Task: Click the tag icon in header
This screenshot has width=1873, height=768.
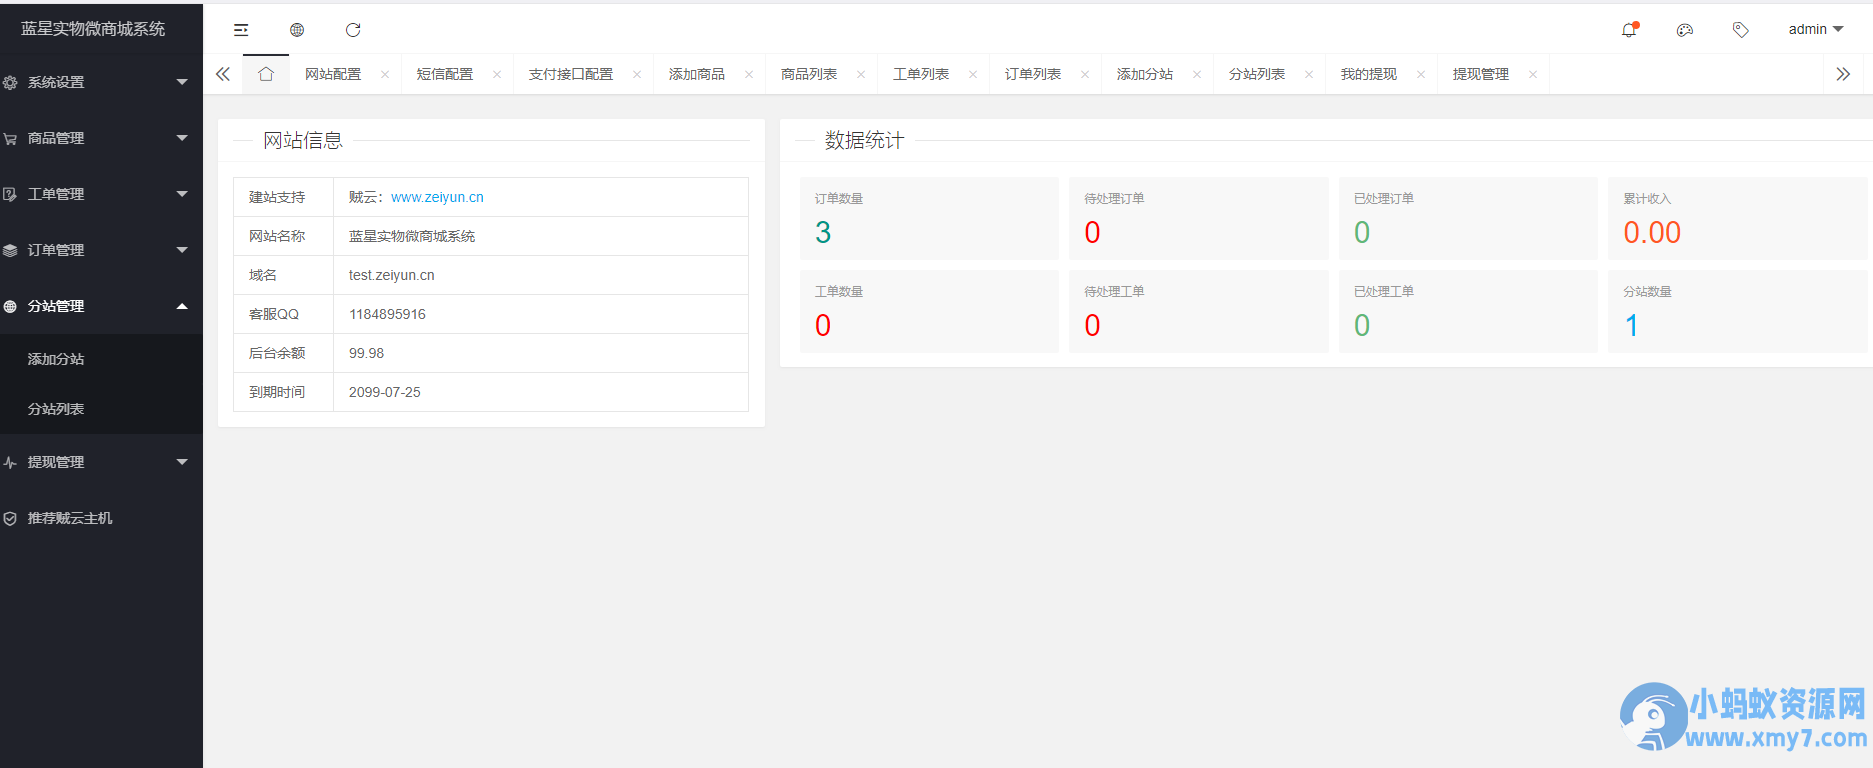Action: tap(1741, 30)
